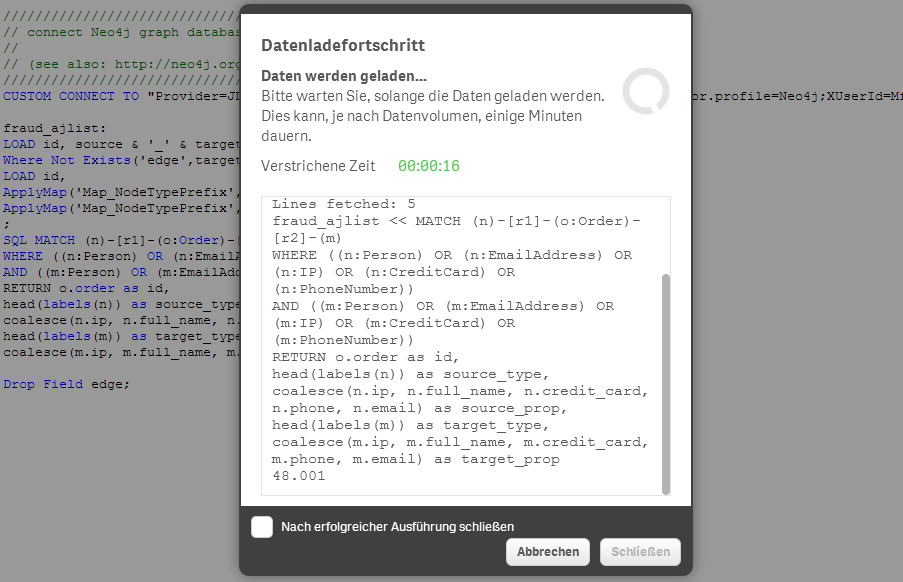Click 'Drop Field edge;' line in script editor

66,384
